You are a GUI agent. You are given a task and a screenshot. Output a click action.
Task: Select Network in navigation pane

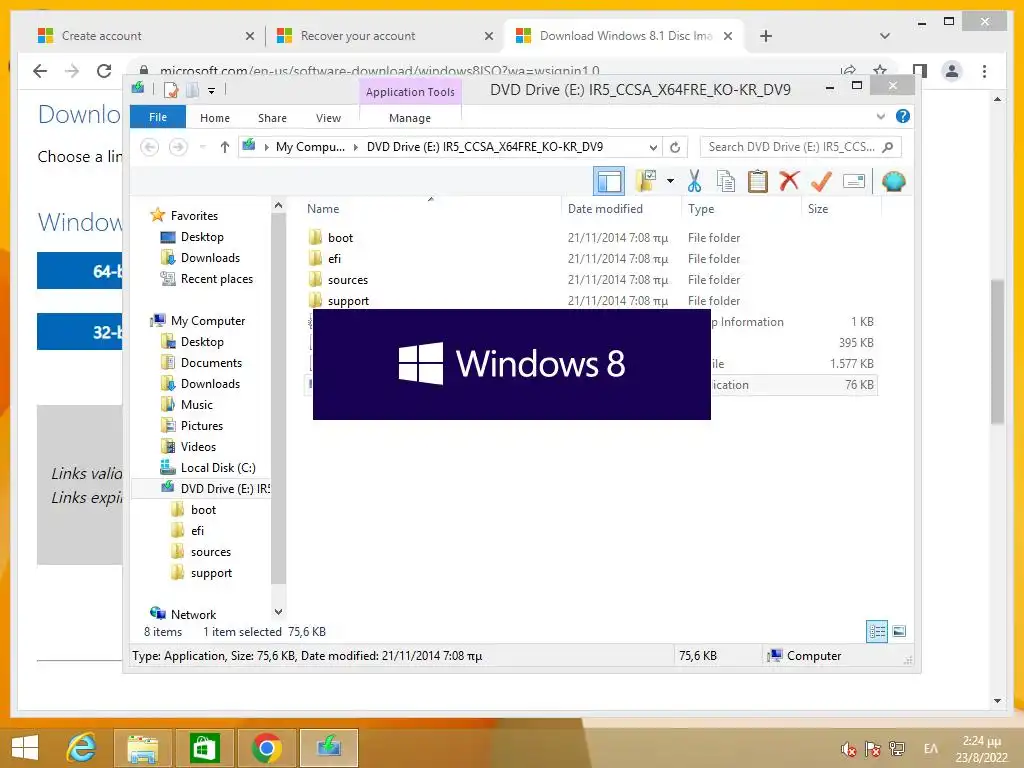pos(193,615)
